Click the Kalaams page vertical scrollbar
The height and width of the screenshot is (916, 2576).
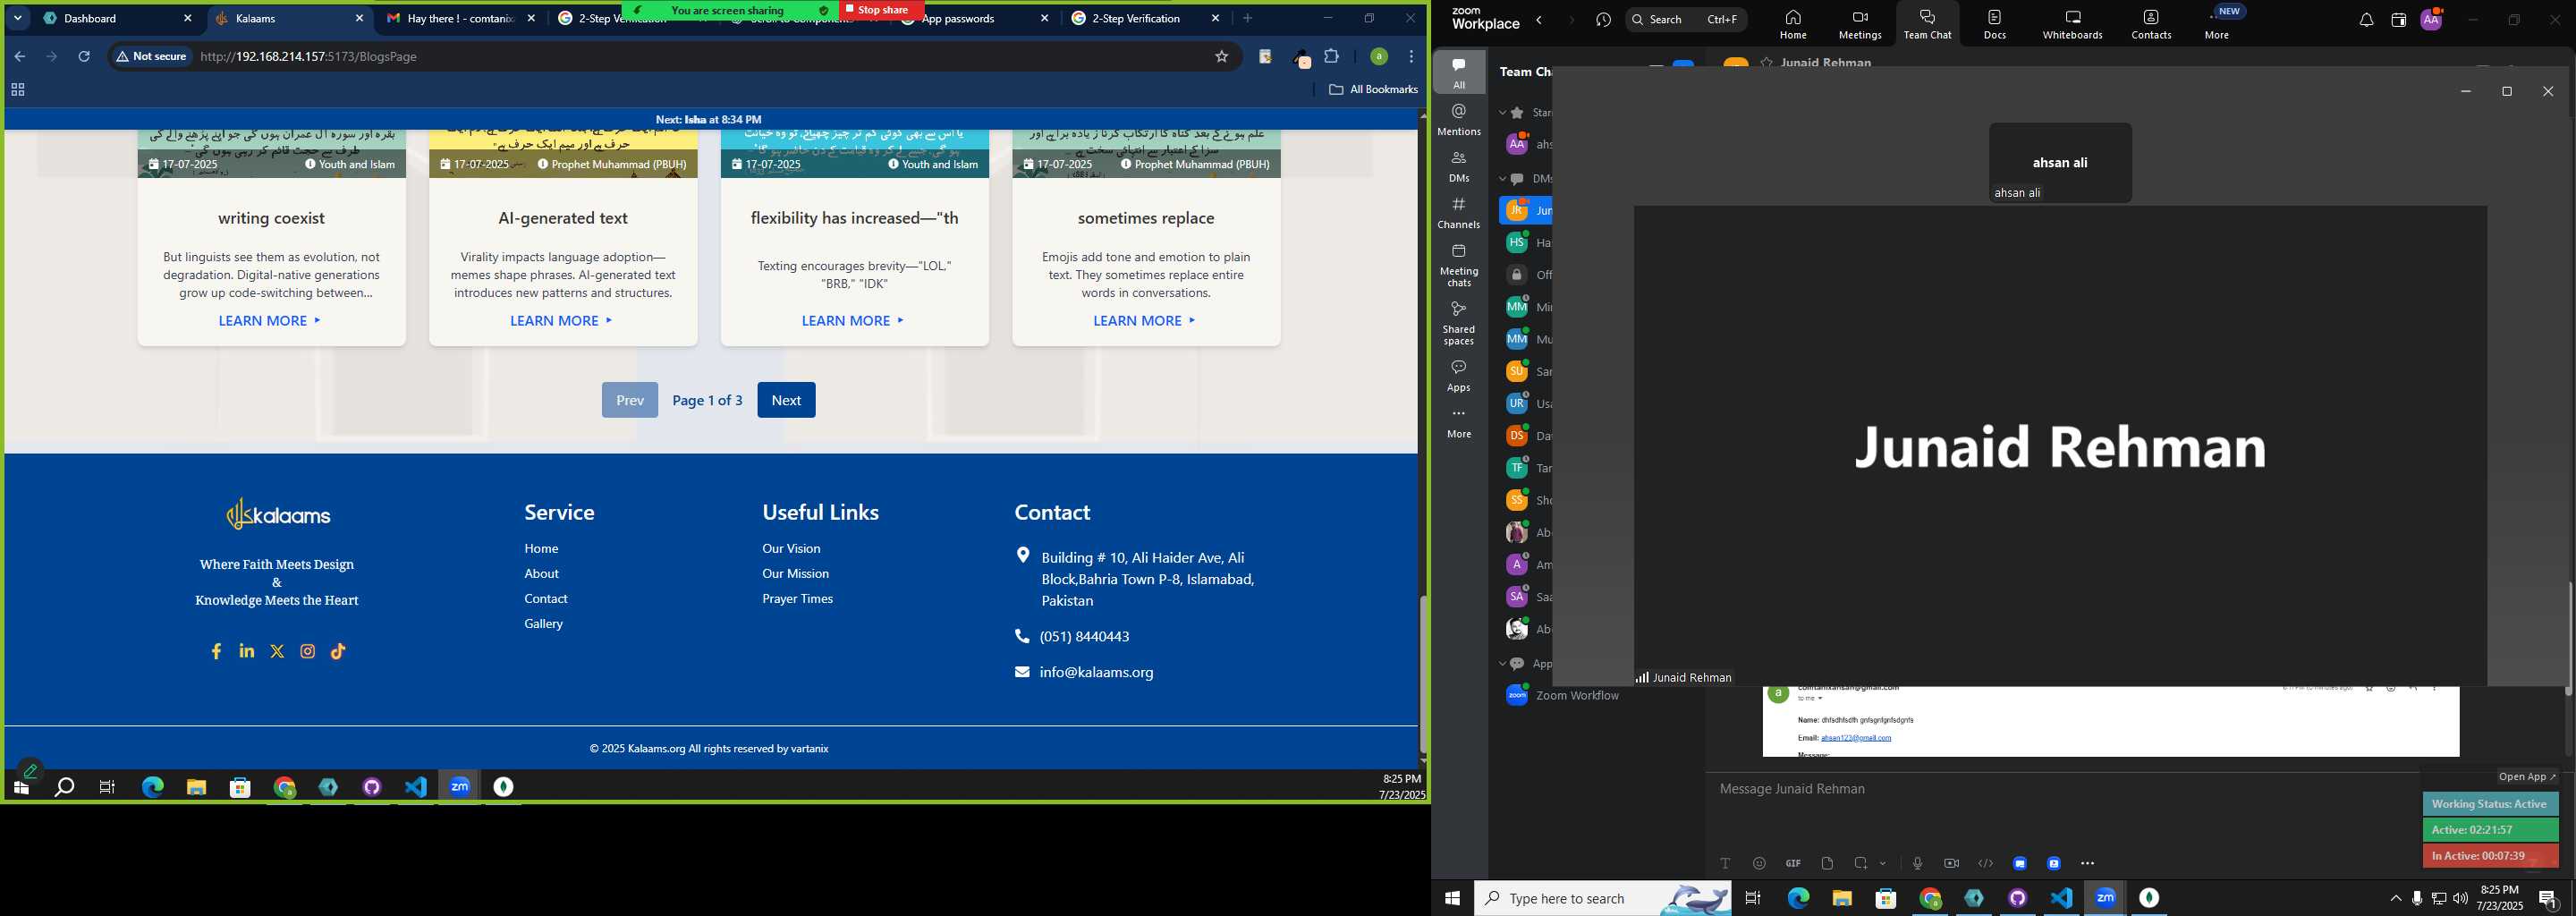[x=1423, y=674]
